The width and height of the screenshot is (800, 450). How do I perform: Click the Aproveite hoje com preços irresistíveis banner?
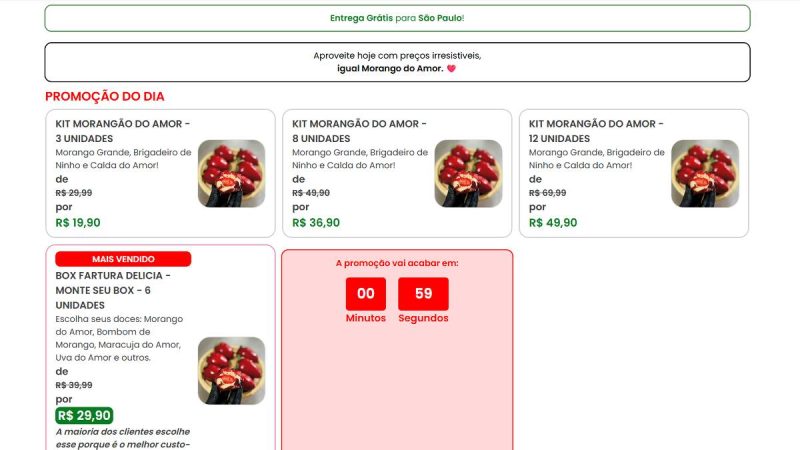tap(397, 62)
